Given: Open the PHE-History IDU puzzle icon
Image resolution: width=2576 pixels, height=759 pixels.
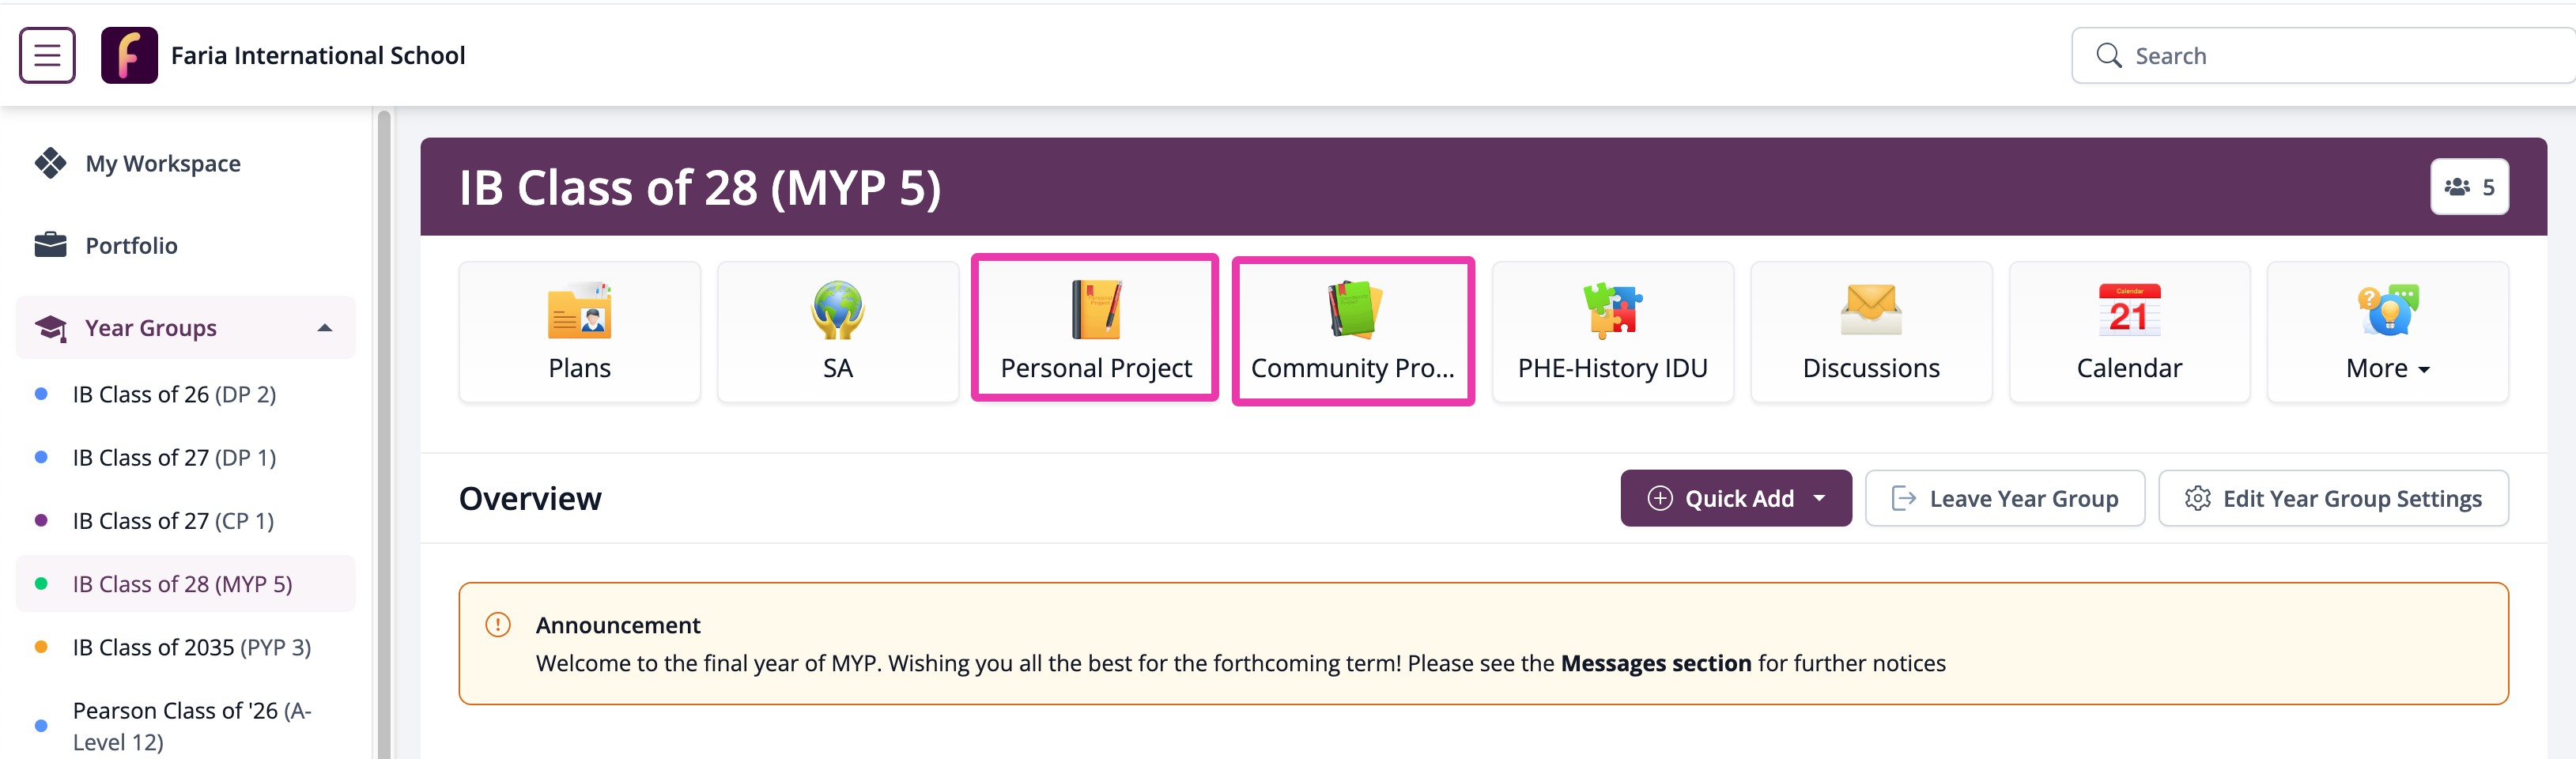Looking at the screenshot, I should (x=1612, y=310).
